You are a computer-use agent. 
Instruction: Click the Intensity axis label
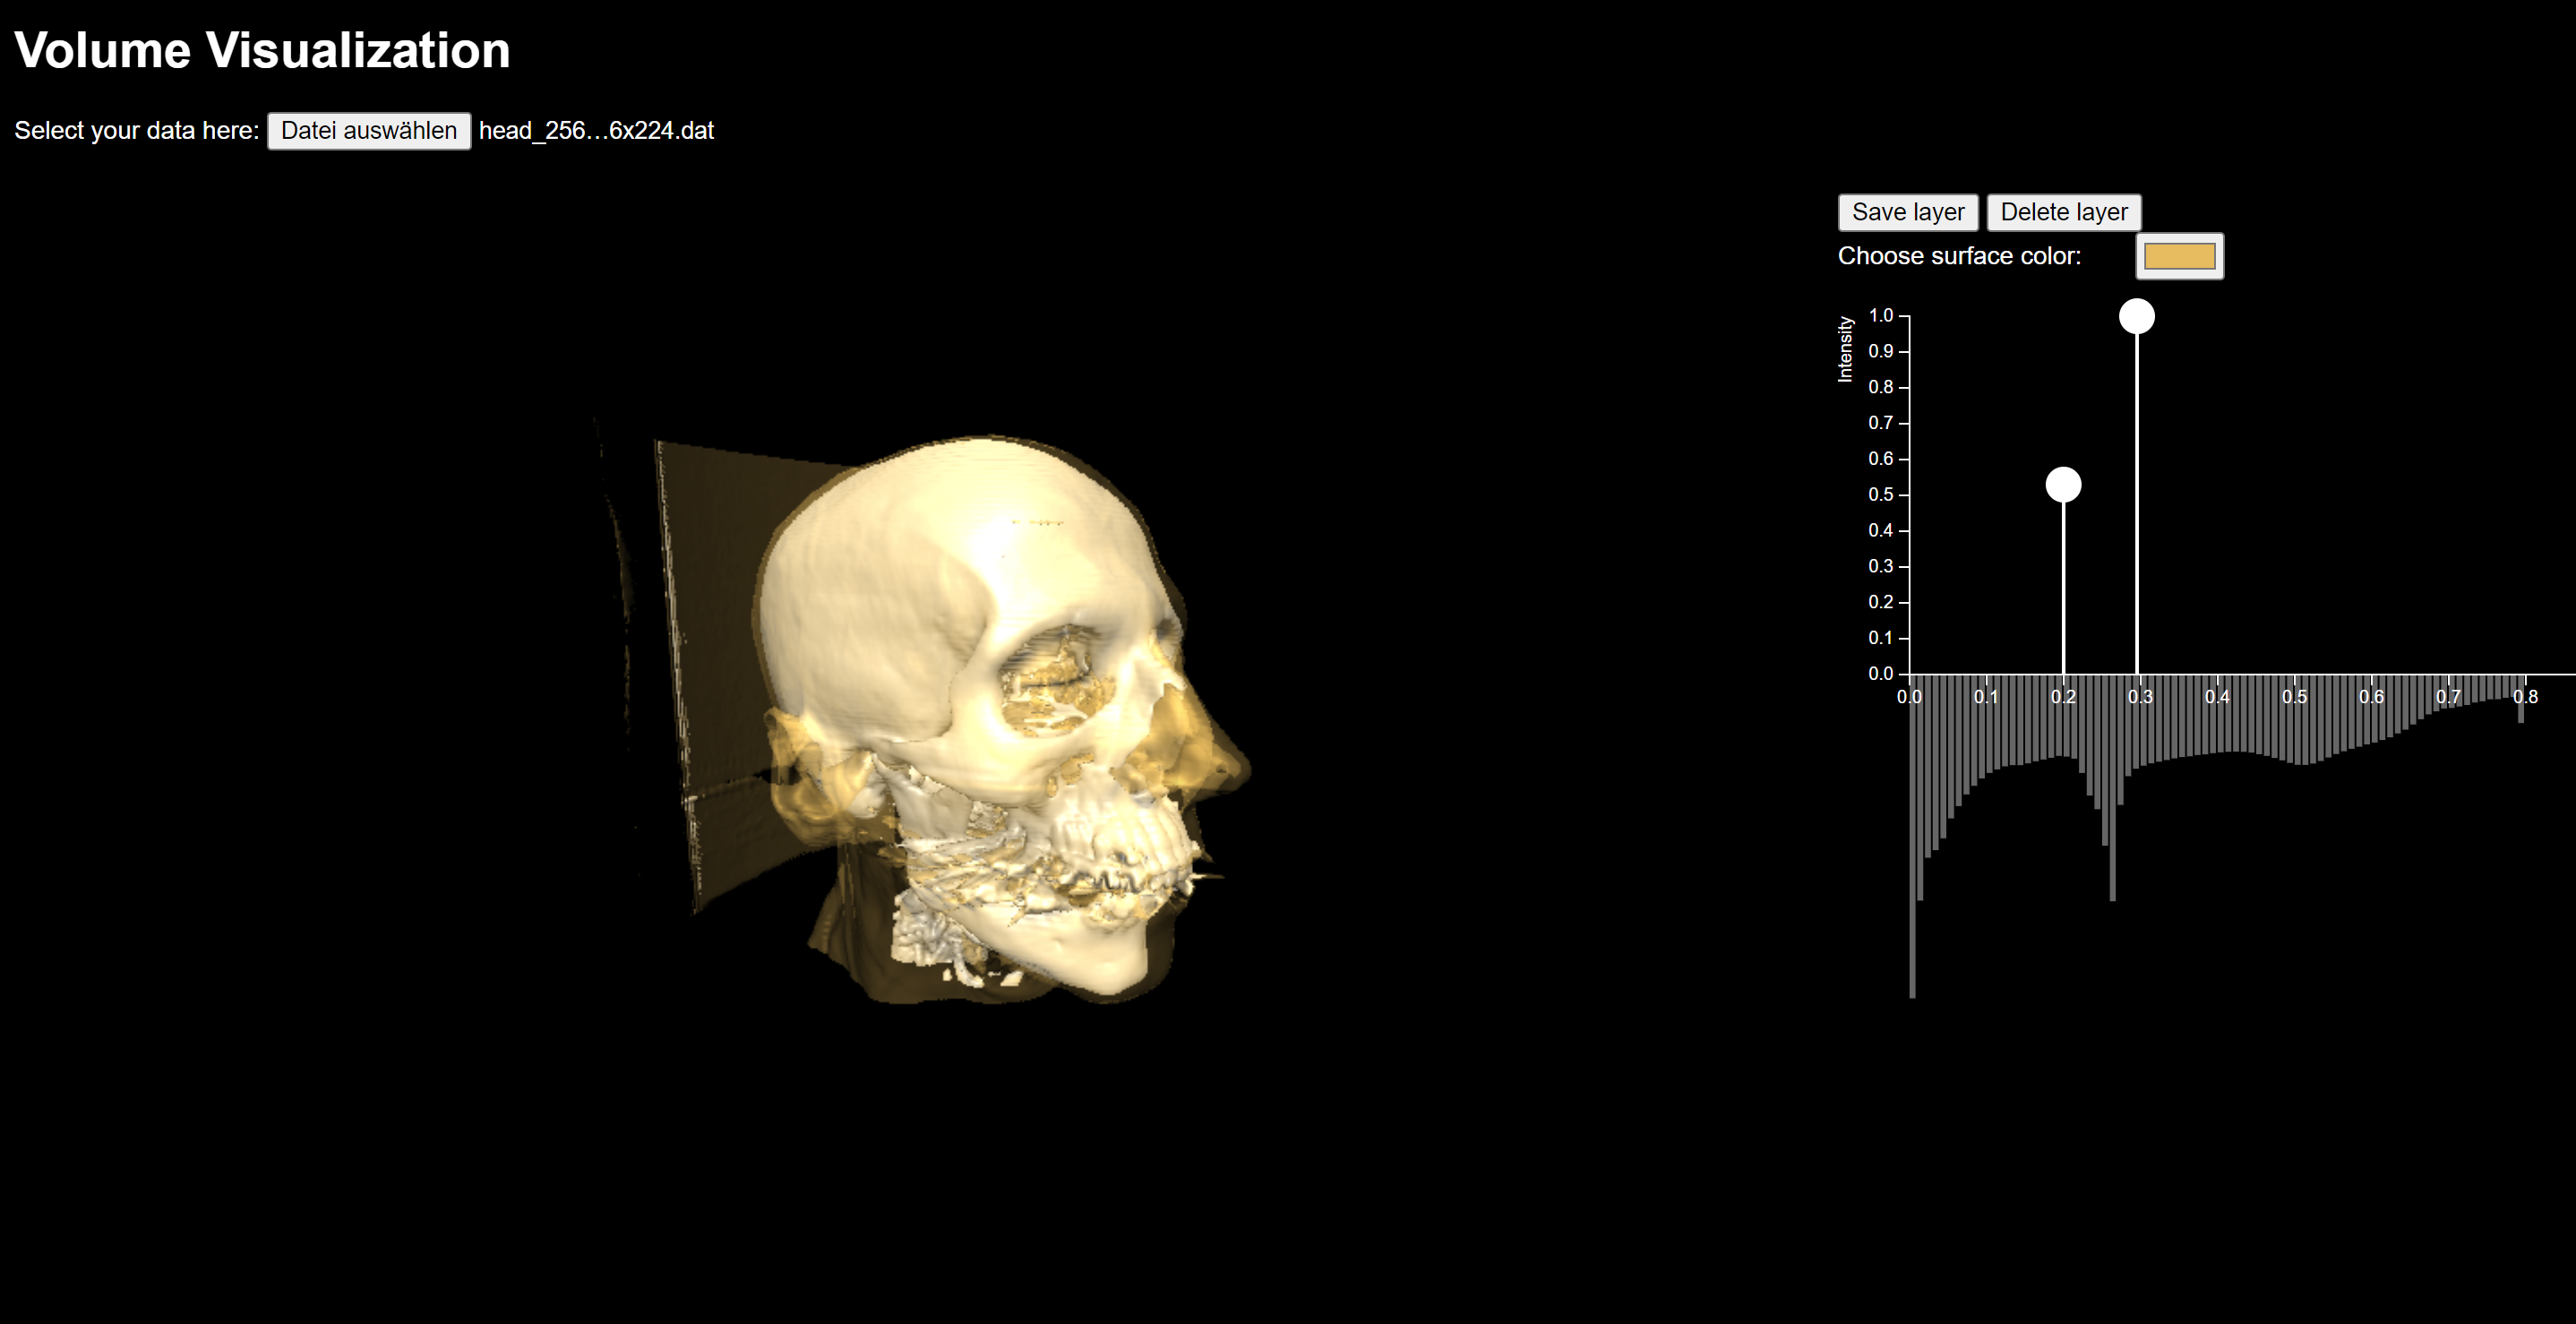click(1845, 349)
